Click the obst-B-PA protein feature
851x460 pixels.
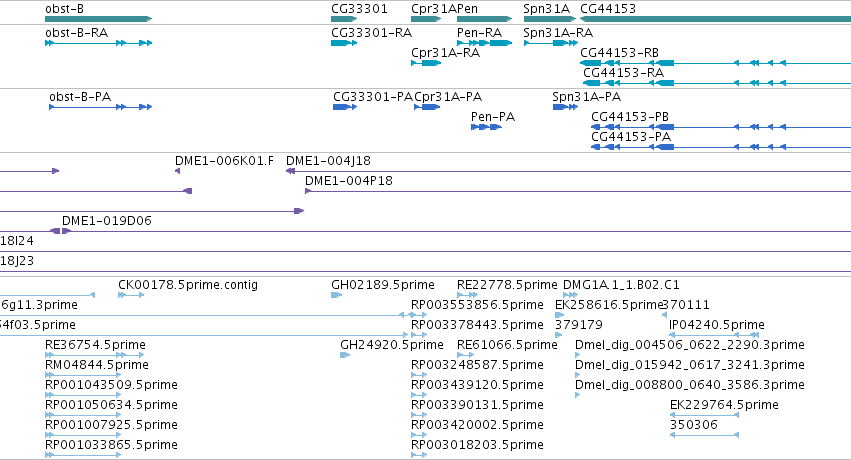point(100,107)
